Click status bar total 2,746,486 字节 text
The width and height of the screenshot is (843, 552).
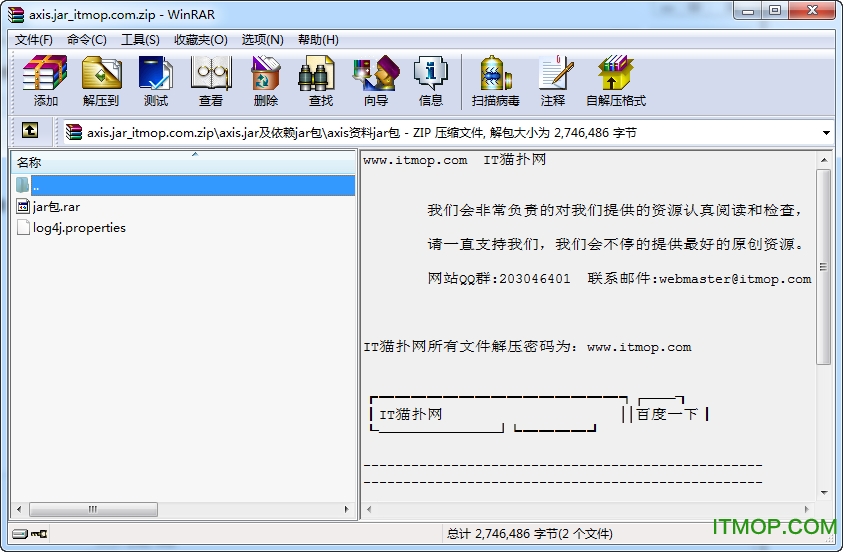coord(529,534)
